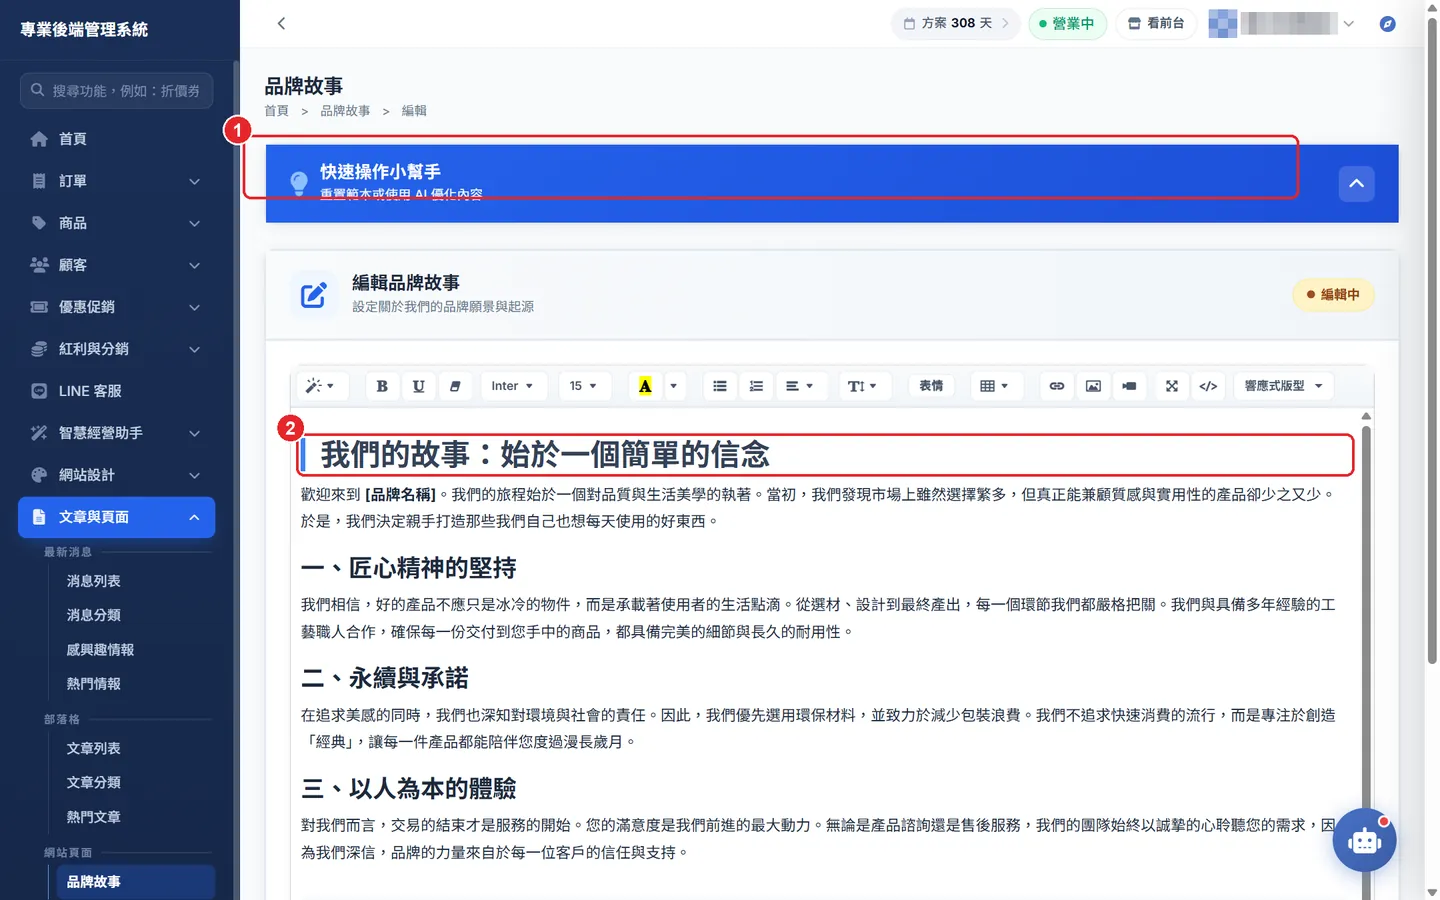Toggle fullscreen editor mode
This screenshot has height=900, width=1440.
pyautogui.click(x=1172, y=386)
